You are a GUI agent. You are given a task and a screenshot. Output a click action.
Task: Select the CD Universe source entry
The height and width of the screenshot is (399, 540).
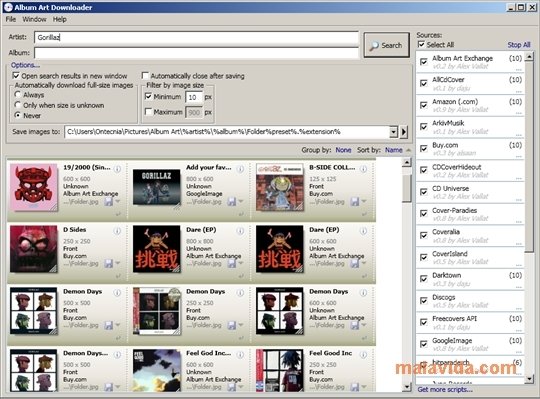470,192
